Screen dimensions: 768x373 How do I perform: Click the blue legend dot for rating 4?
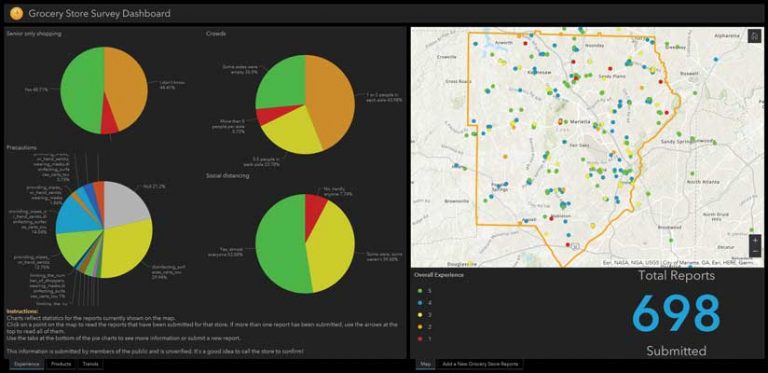coord(419,303)
